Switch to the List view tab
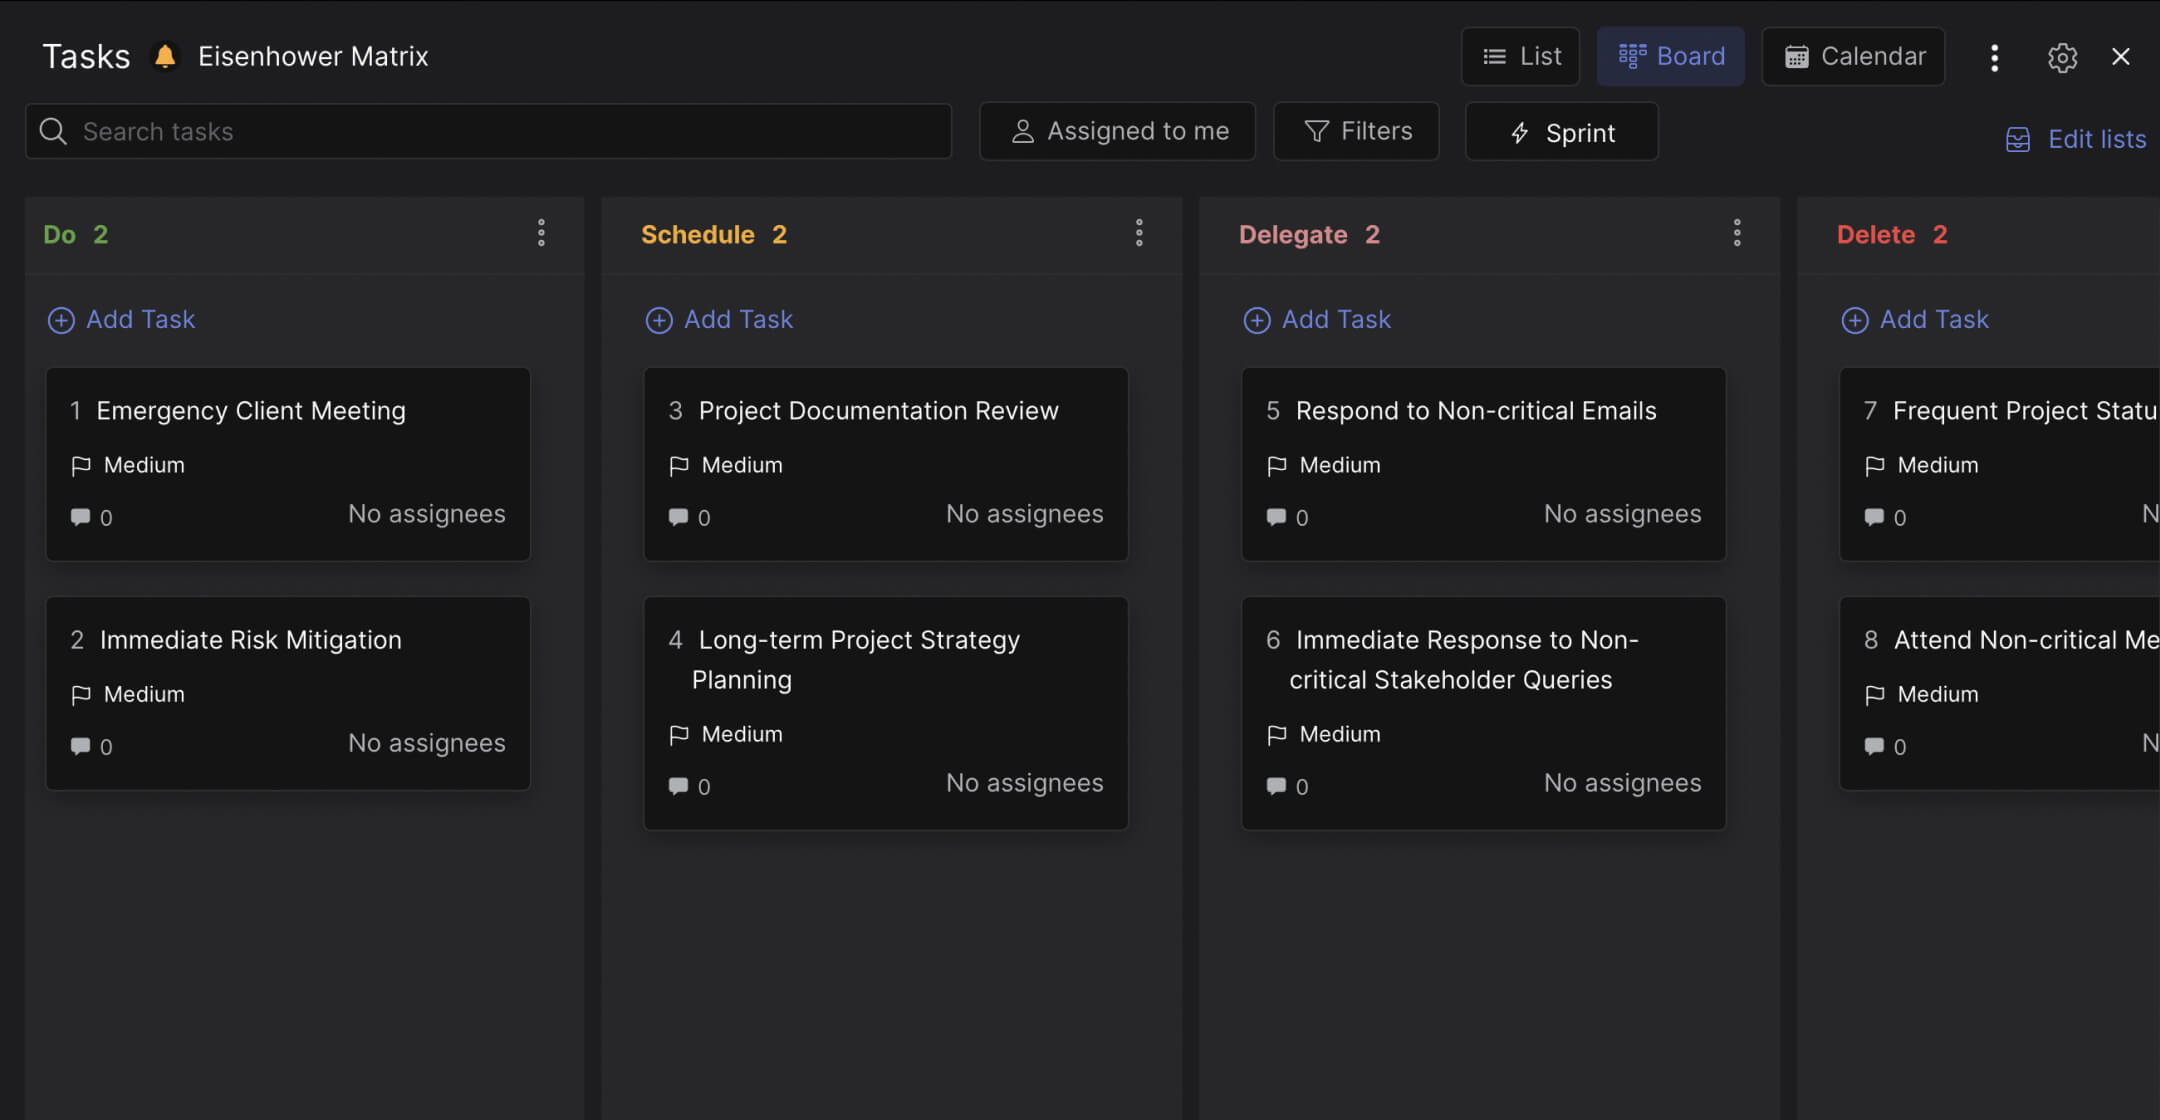Screen dimensions: 2160x1120 tap(1520, 56)
